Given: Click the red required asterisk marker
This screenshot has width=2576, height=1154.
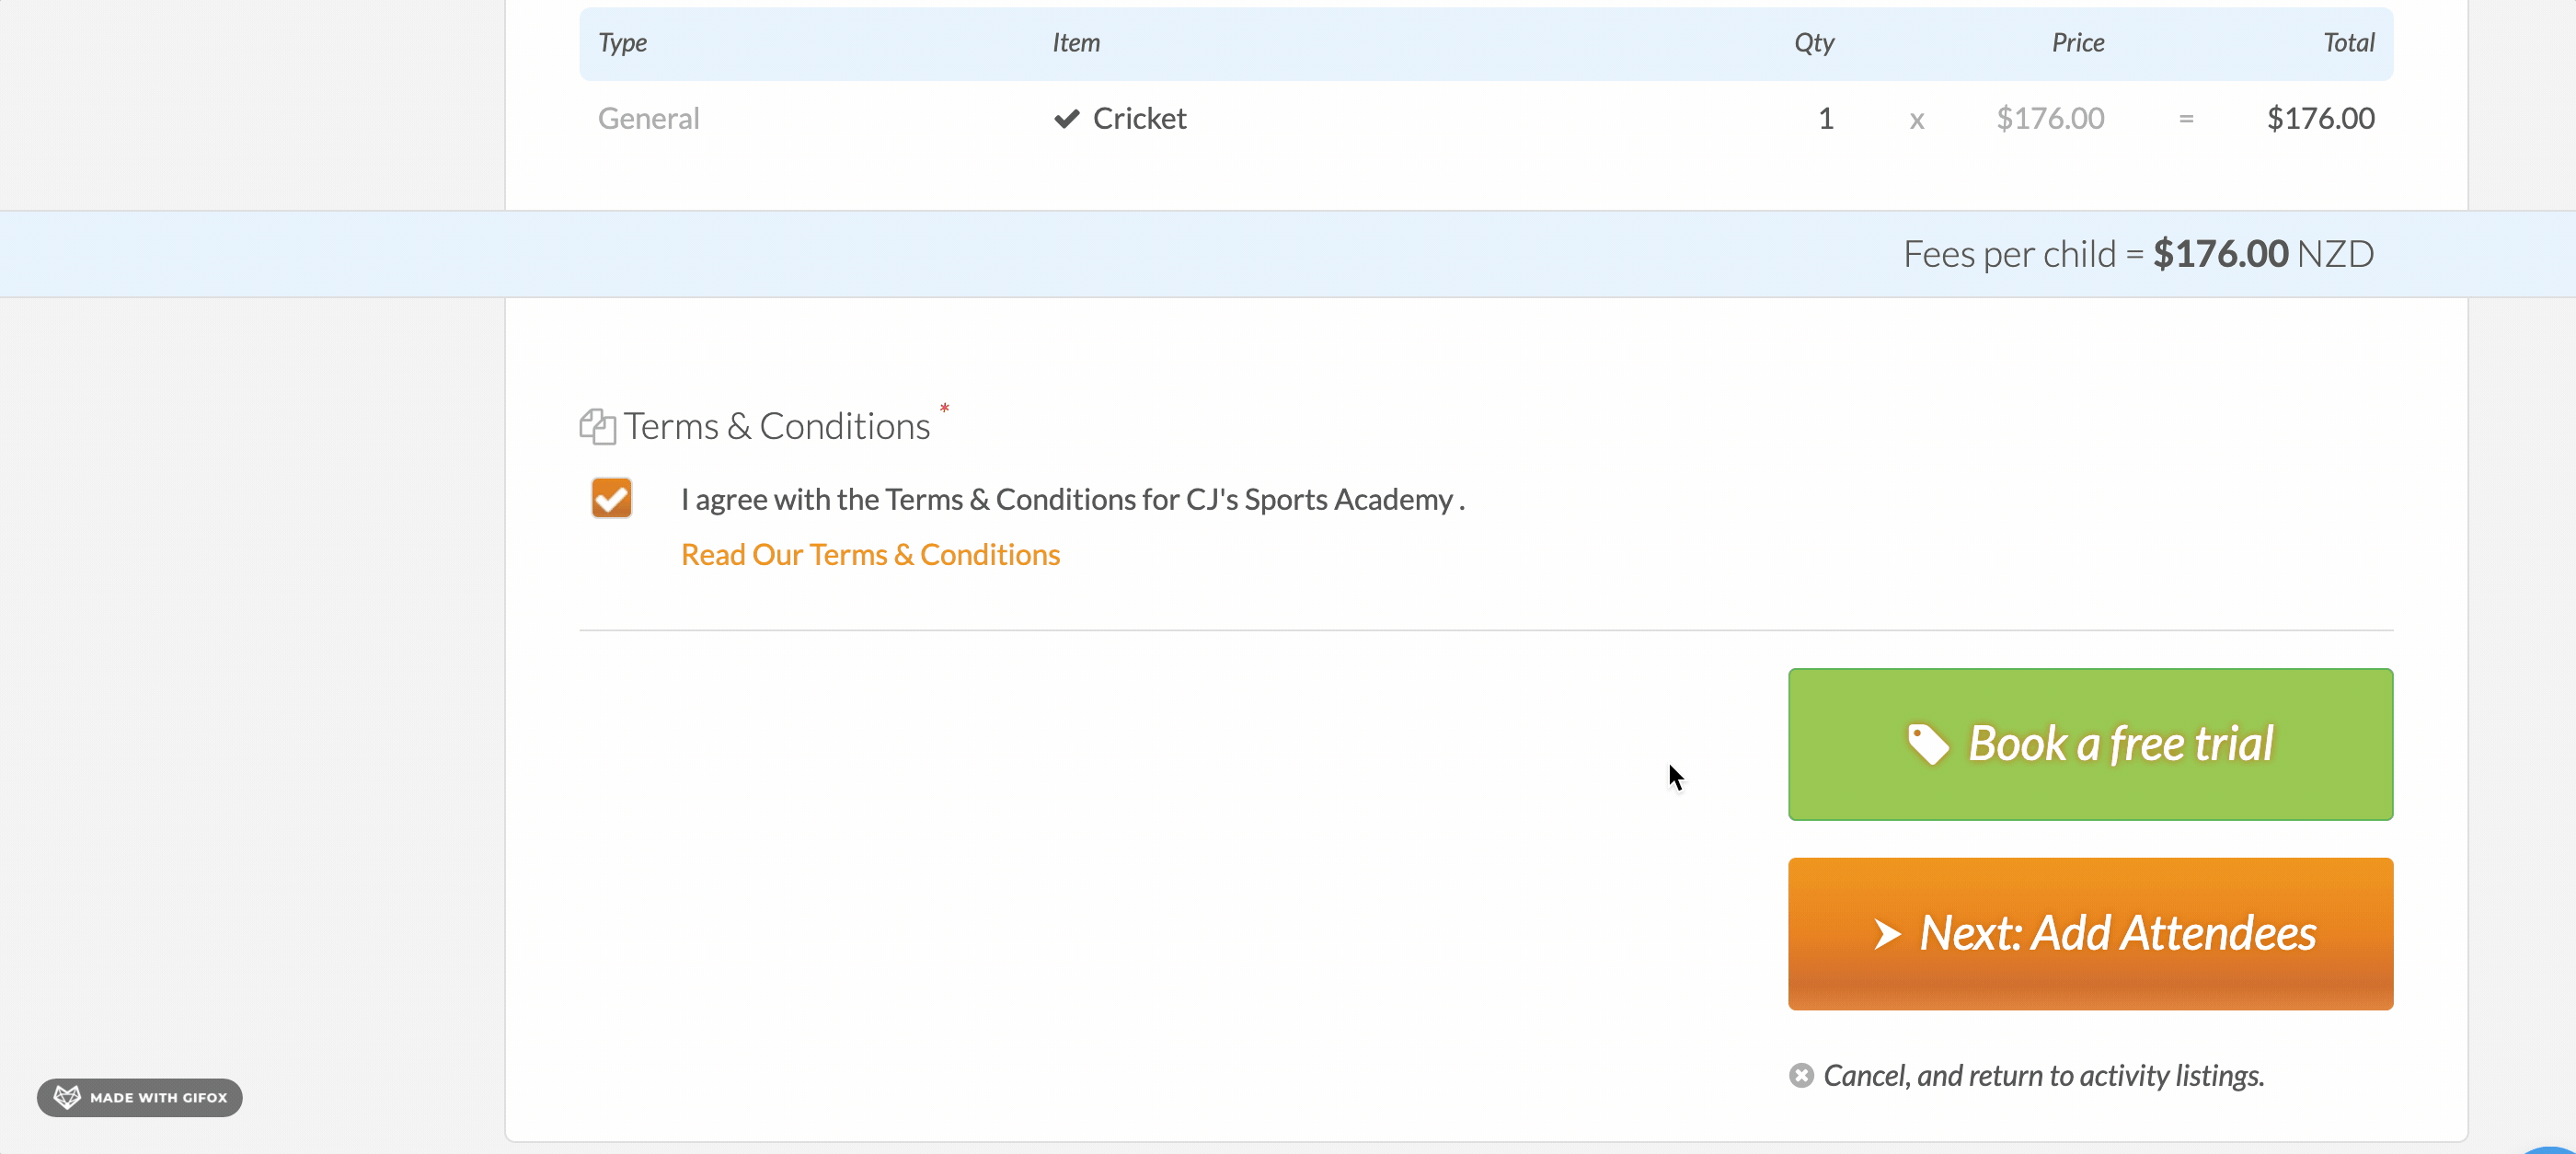Looking at the screenshot, I should click(x=944, y=408).
